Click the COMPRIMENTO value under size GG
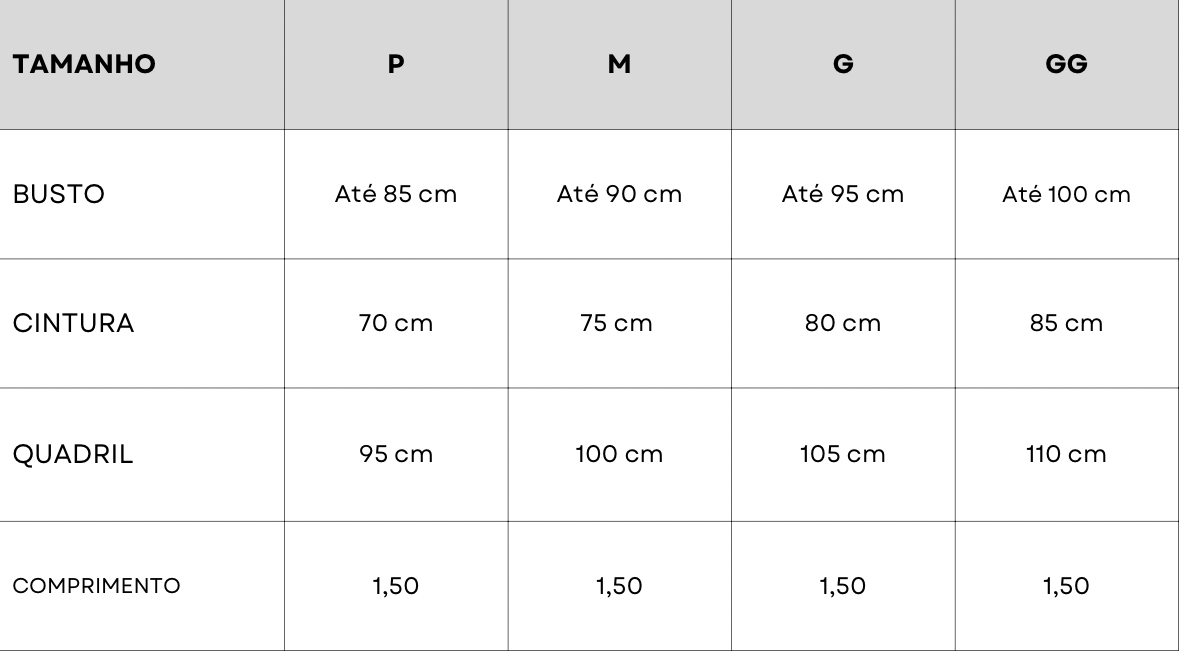 coord(1066,586)
